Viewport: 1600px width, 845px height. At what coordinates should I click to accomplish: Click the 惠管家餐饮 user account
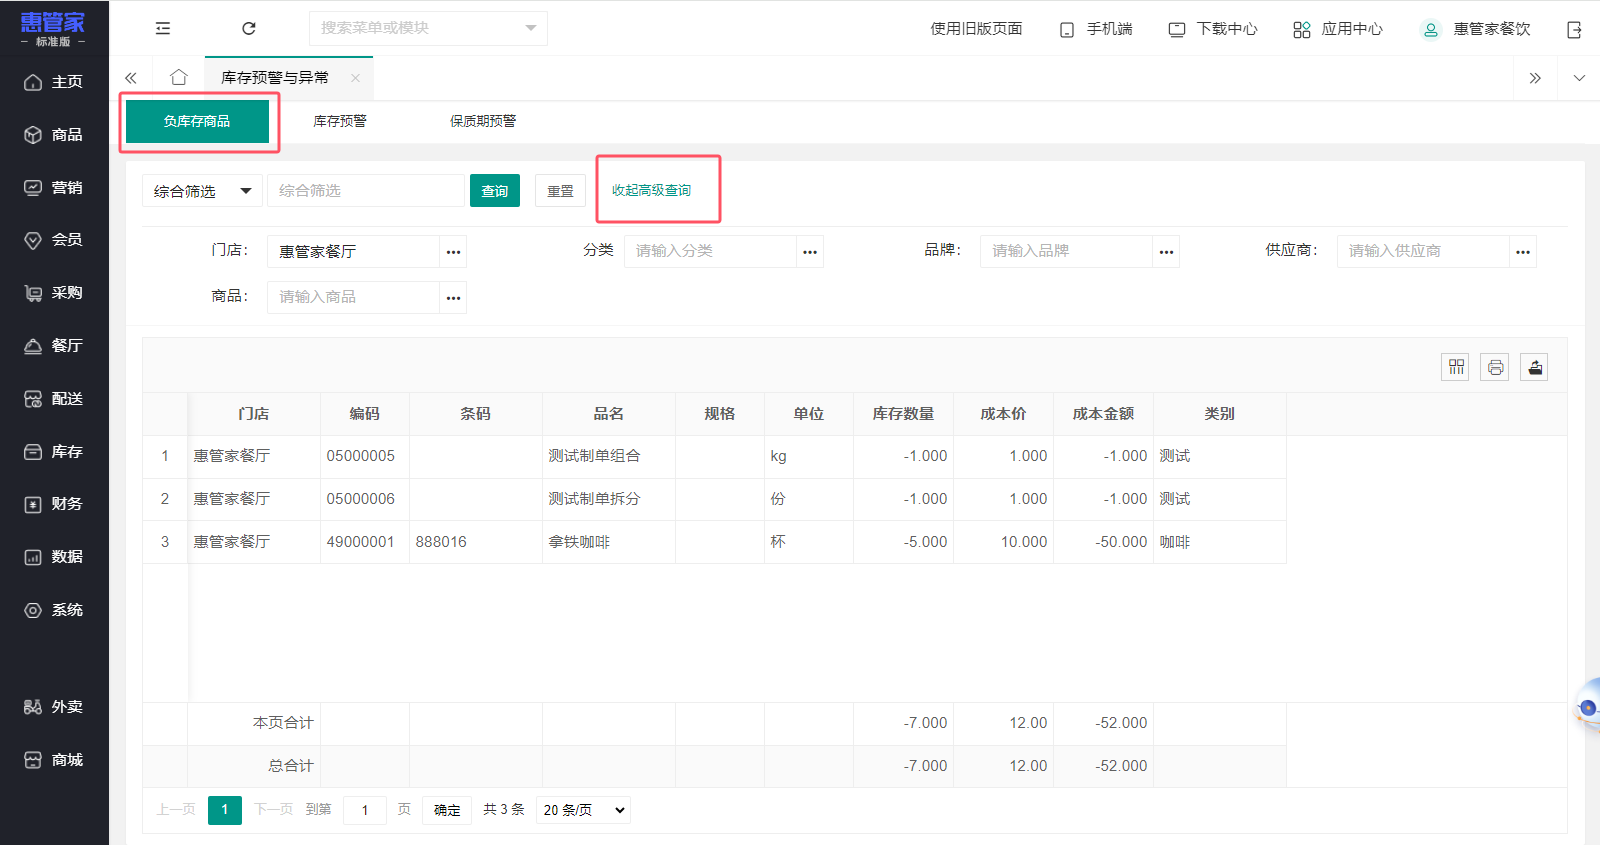(x=1476, y=29)
